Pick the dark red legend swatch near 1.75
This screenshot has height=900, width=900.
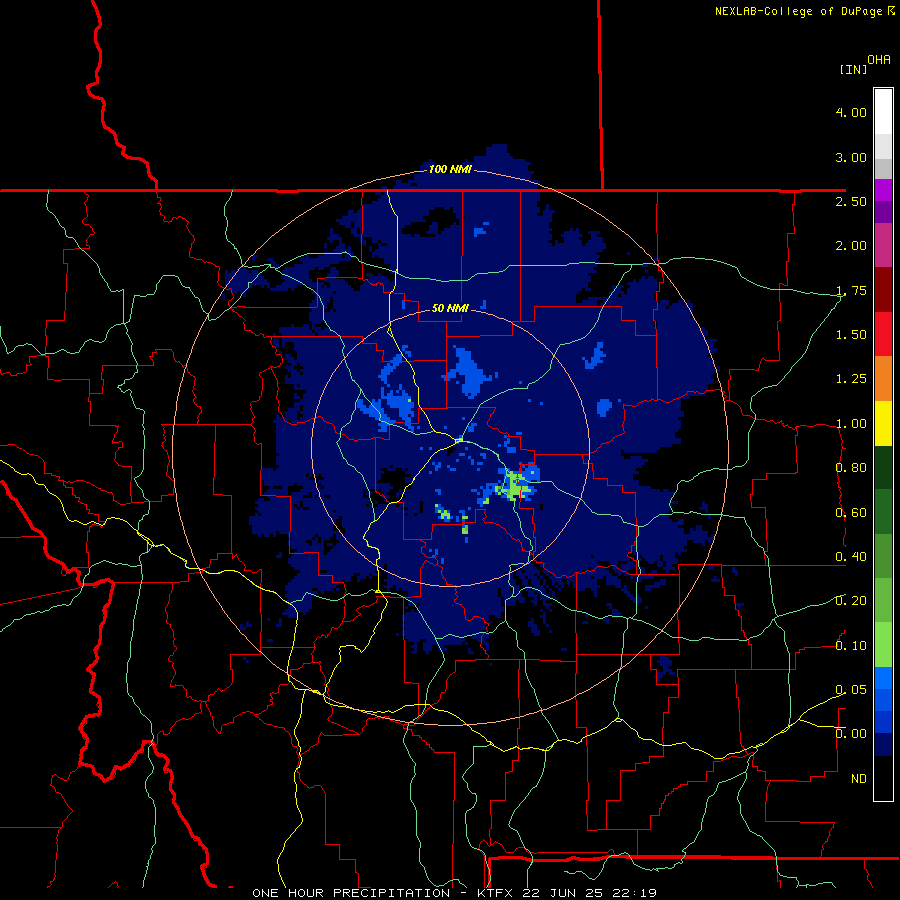883,290
